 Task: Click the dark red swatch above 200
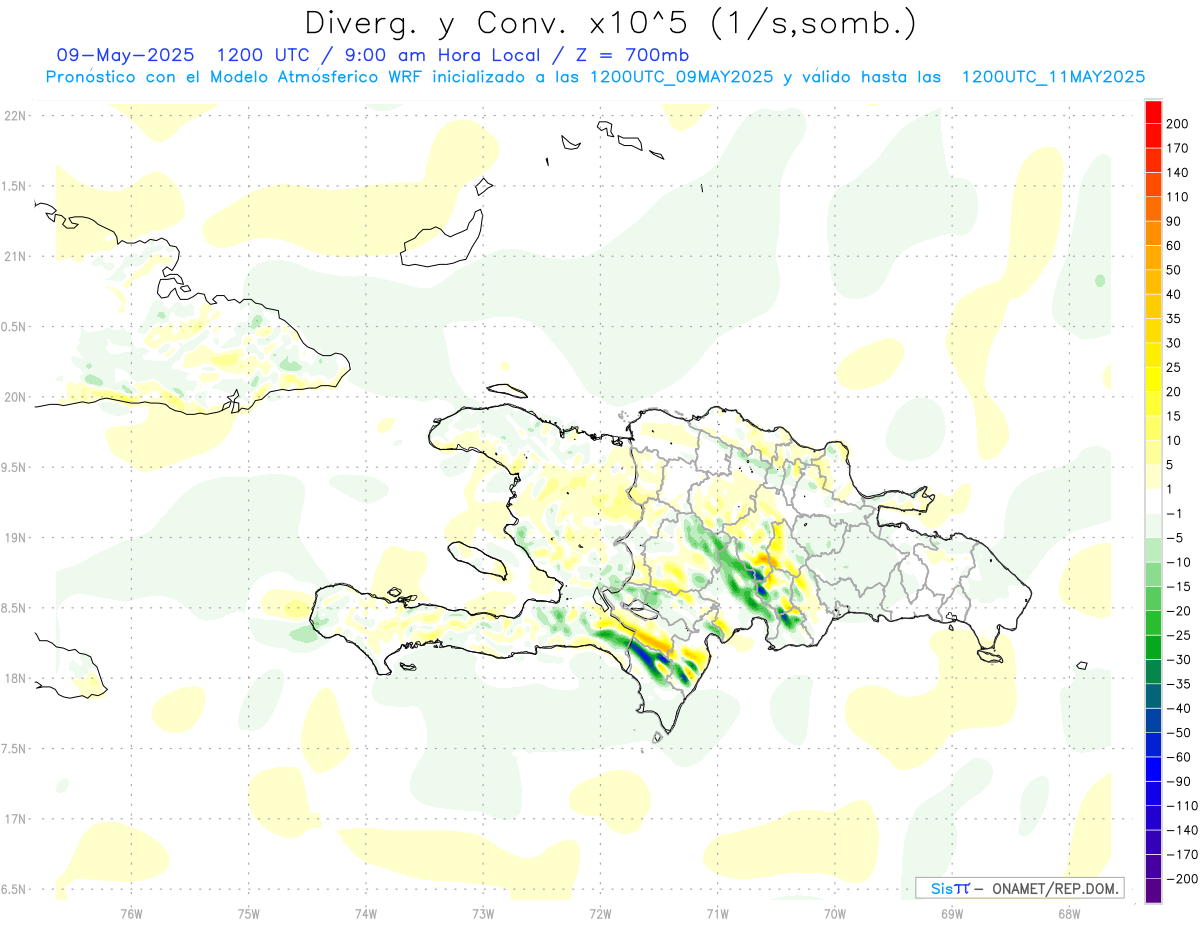click(1153, 112)
